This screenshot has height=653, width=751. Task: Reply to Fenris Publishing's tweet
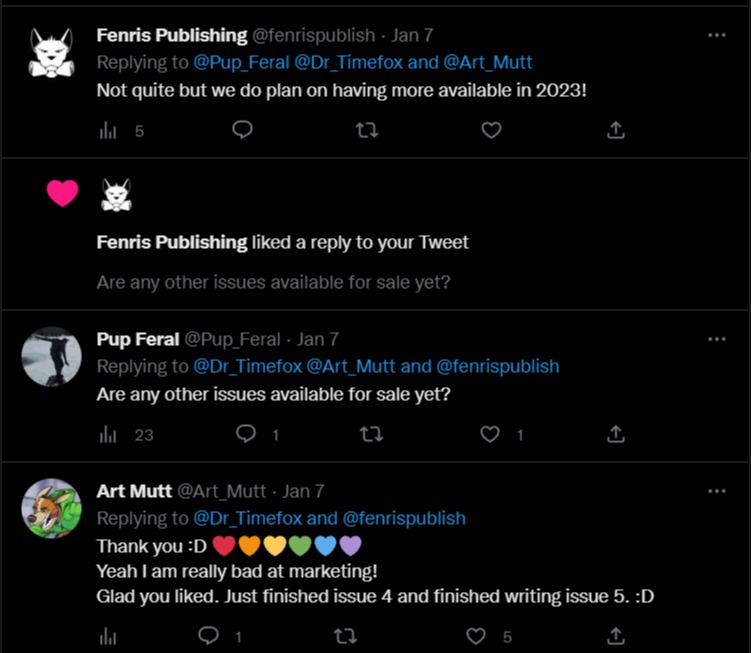click(x=241, y=130)
